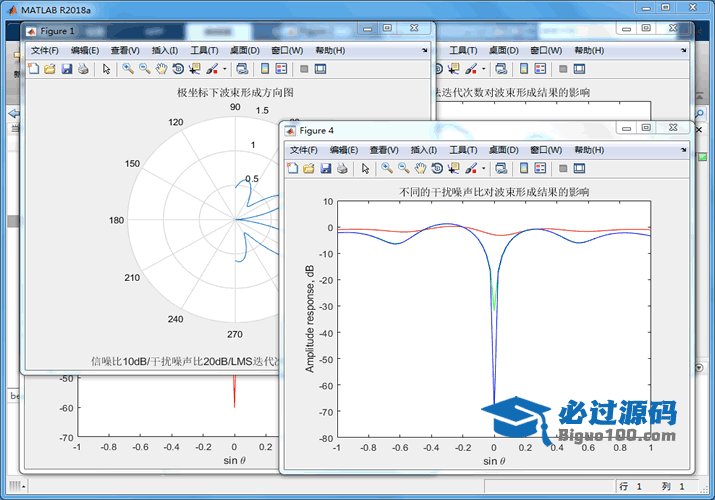The width and height of the screenshot is (715, 500).
Task: Open 编辑(E) menu in Figure 1
Action: (85, 50)
